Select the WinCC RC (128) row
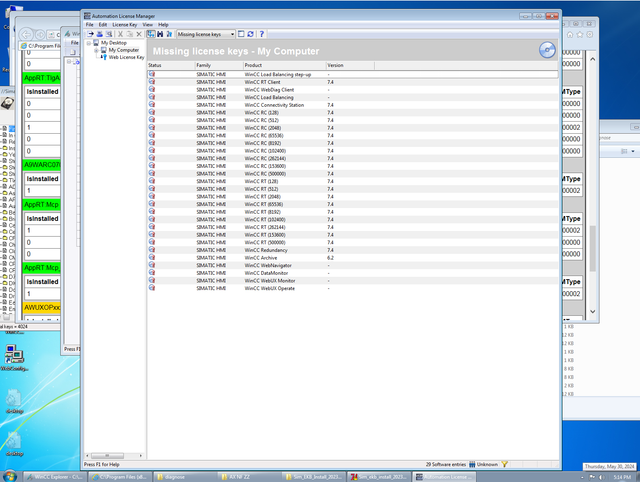This screenshot has width=640, height=482. pos(353,112)
